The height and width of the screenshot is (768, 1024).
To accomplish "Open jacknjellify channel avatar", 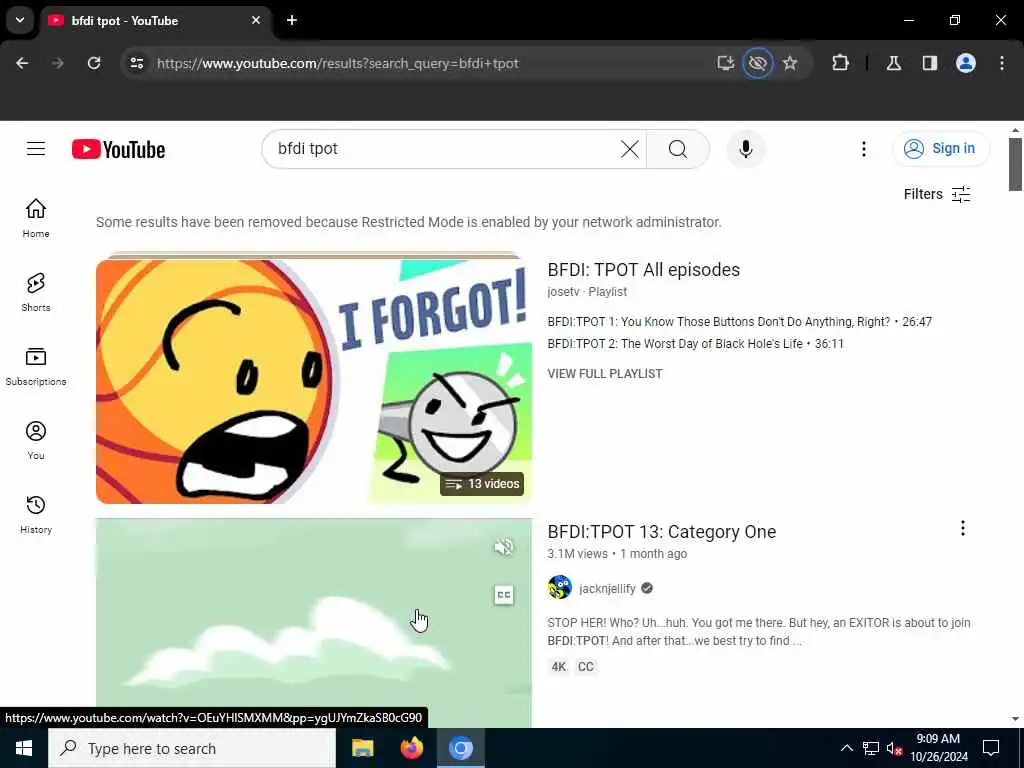I will (x=560, y=588).
